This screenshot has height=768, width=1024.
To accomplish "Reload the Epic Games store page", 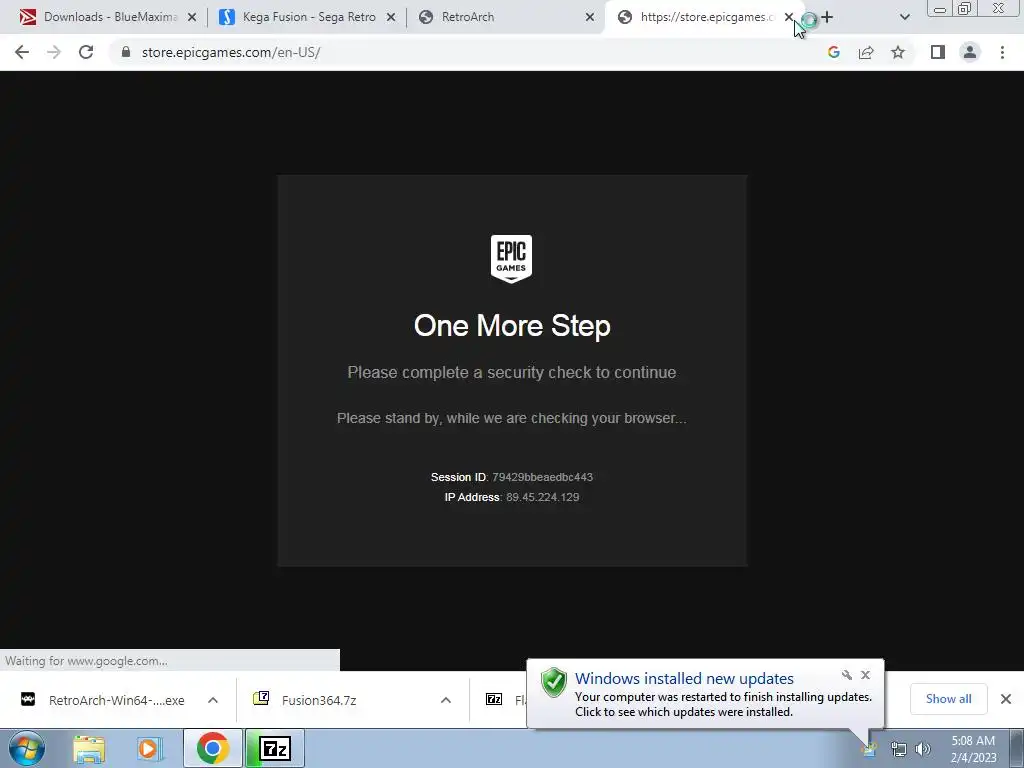I will coord(86,52).
